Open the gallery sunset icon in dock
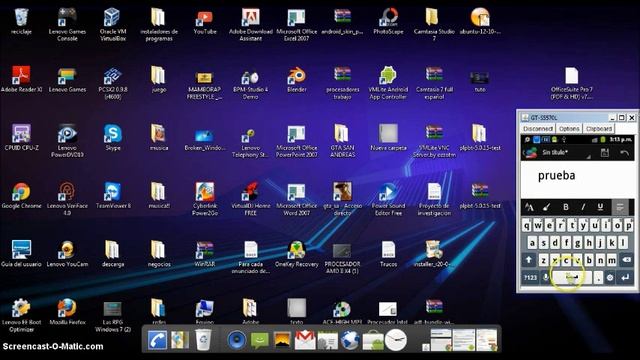Image resolution: width=640 pixels, height=360 pixels. pyautogui.click(x=282, y=340)
